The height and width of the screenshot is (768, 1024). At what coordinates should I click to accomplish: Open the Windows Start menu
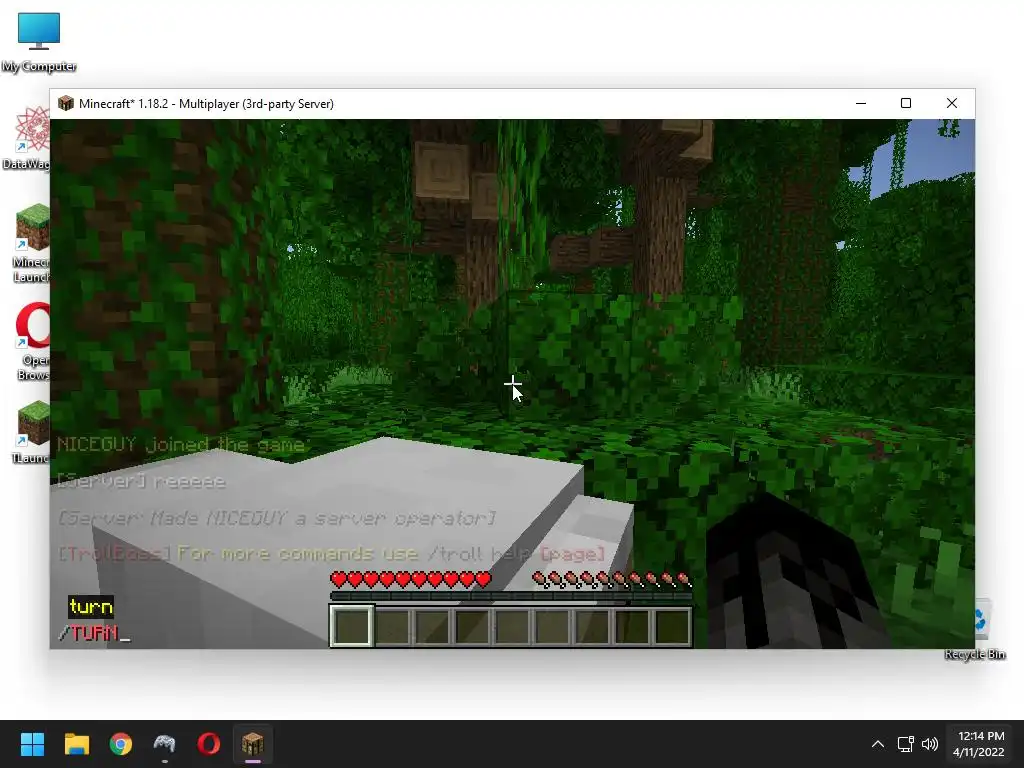tap(32, 744)
